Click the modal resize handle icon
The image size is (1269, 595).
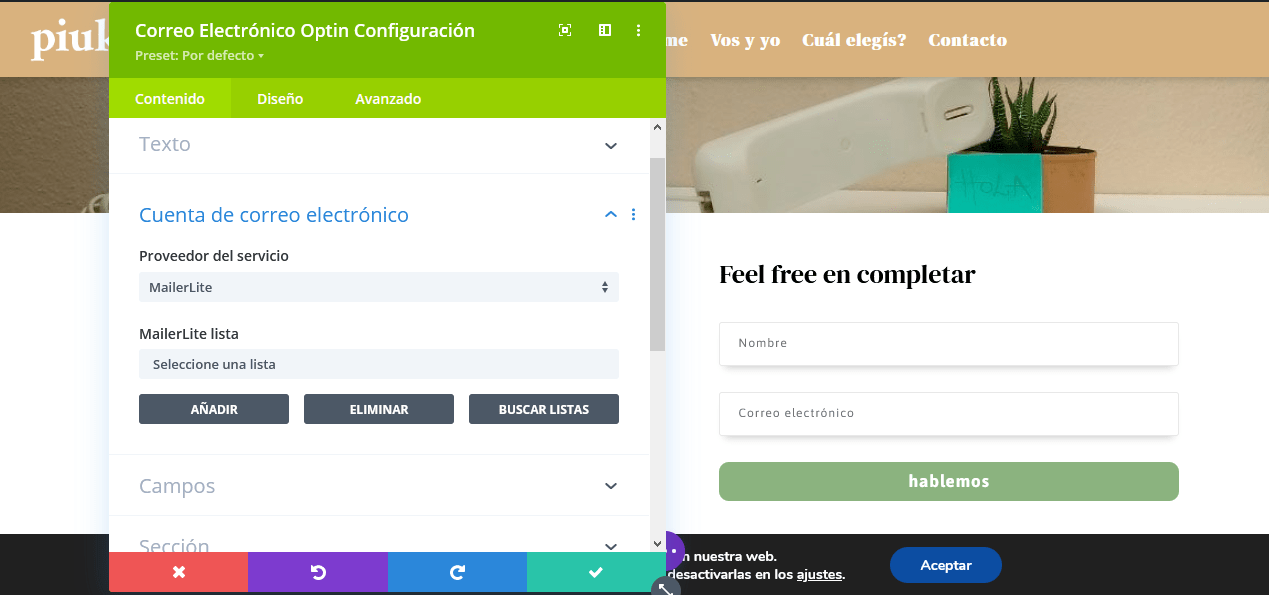(x=666, y=588)
